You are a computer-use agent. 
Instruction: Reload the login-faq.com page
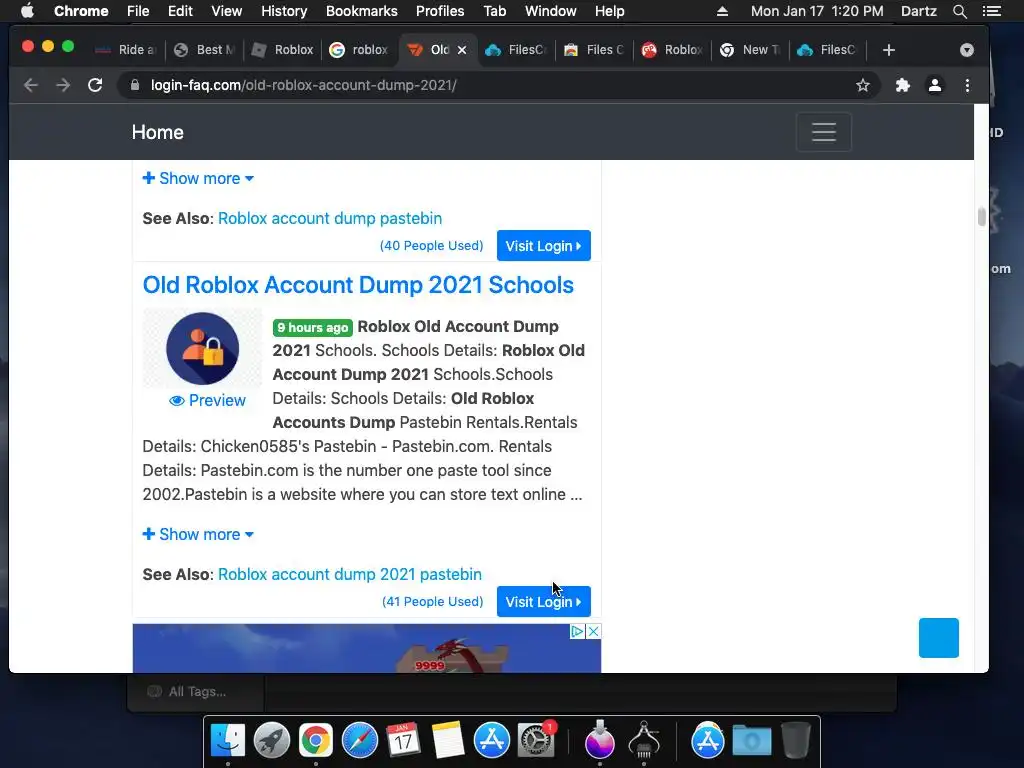95,86
